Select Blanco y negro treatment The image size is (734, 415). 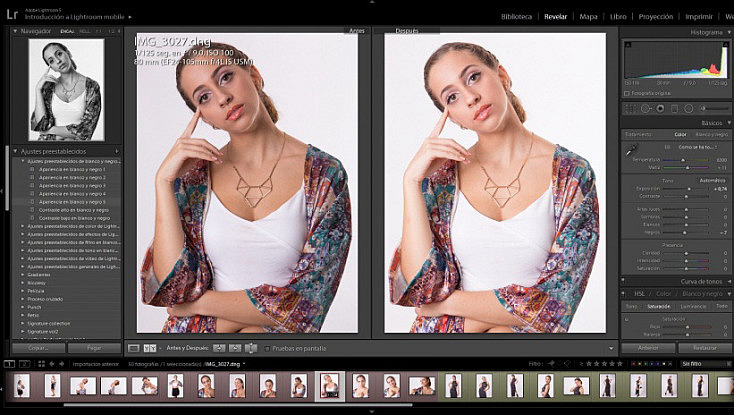(x=711, y=134)
